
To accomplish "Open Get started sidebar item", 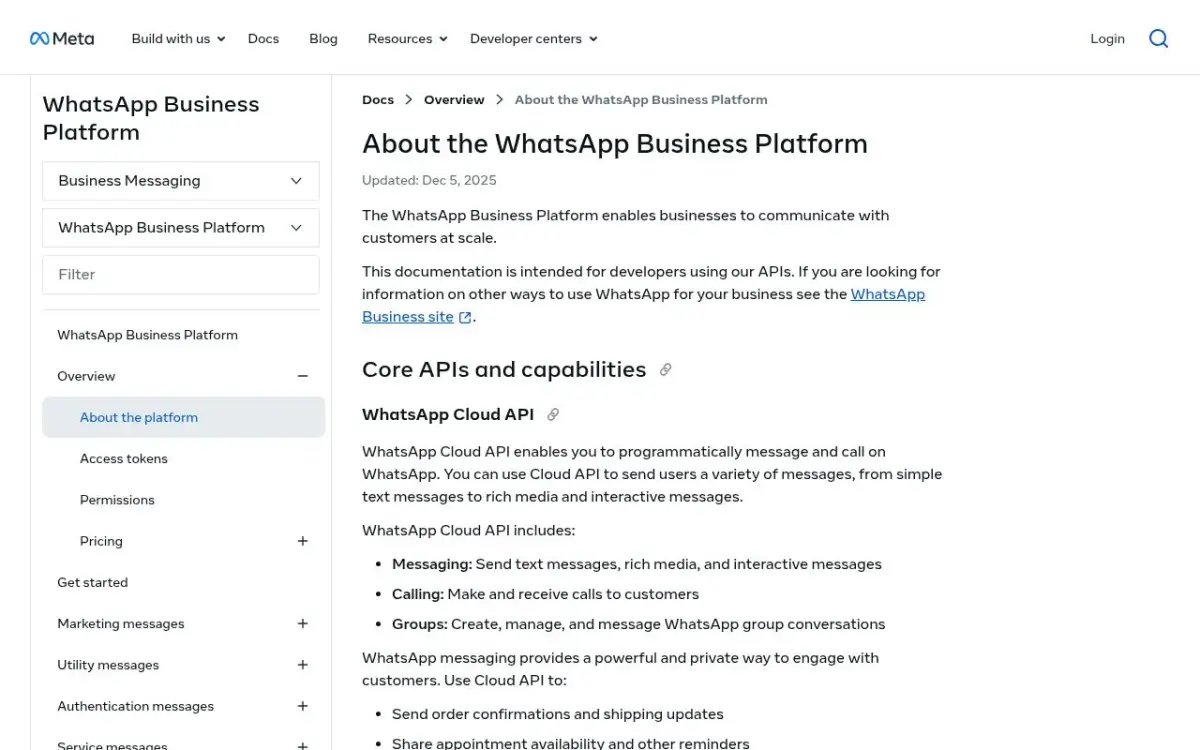I will pyautogui.click(x=93, y=582).
